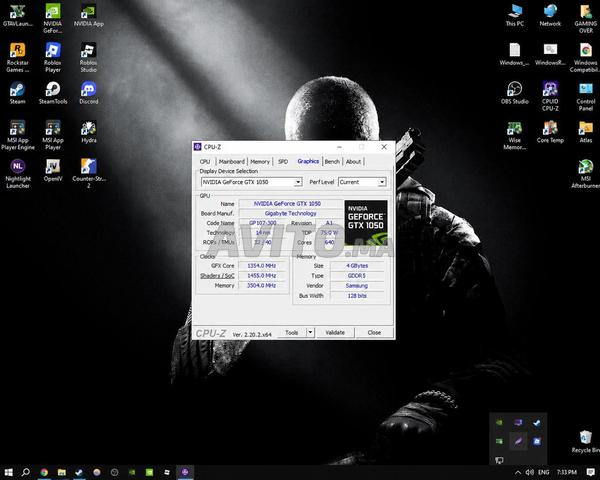Viewport: 600px width, 480px height.
Task: Open the Memory tab in CPU-Z
Action: click(x=260, y=162)
